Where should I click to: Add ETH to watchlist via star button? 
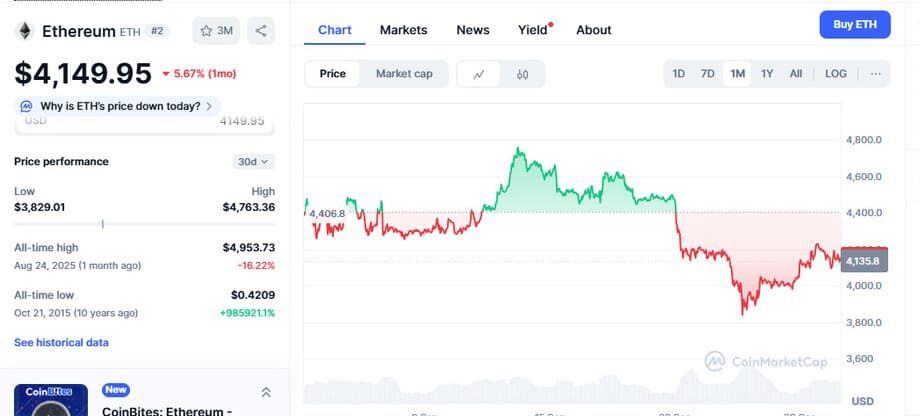click(216, 31)
